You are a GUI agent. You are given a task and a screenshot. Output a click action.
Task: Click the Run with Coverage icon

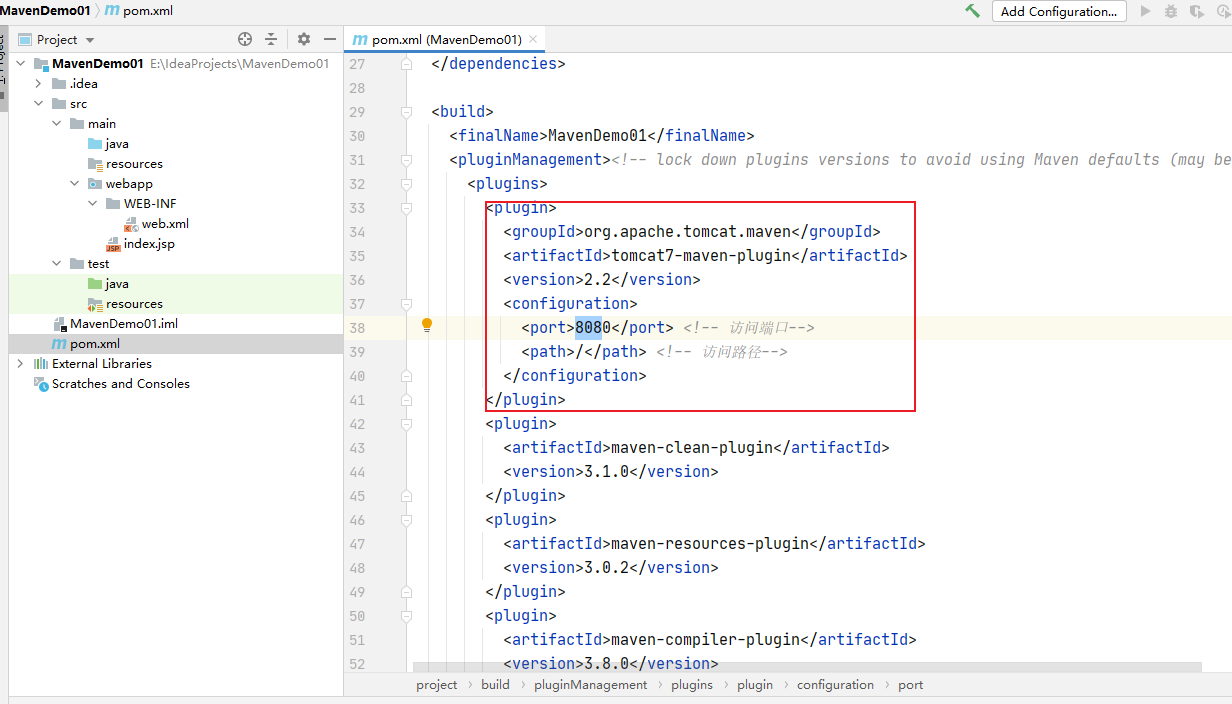tap(1197, 11)
